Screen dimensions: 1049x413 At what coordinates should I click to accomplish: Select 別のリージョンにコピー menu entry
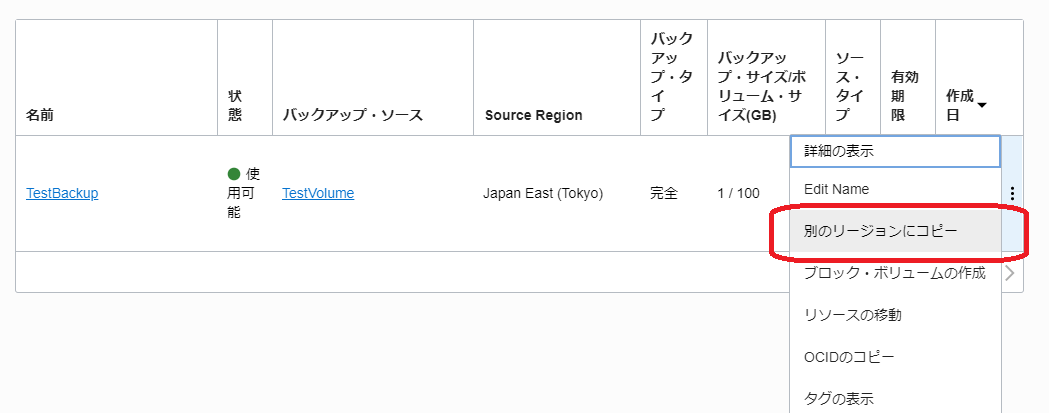[x=895, y=231]
